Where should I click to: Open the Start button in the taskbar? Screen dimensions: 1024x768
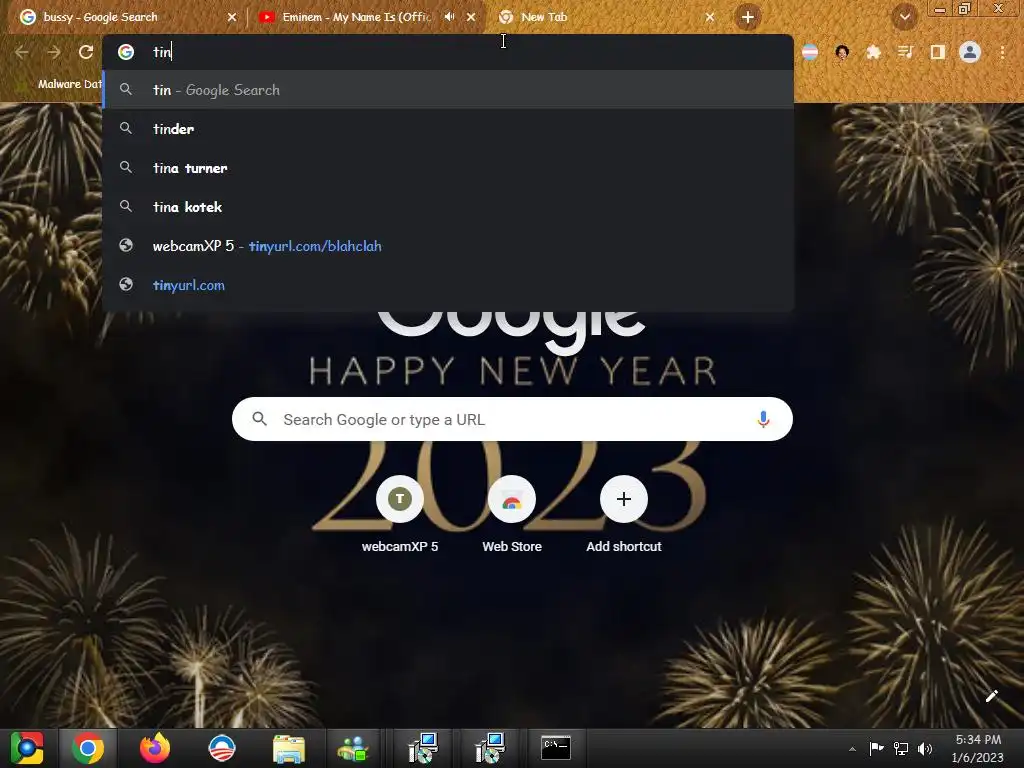[27, 748]
